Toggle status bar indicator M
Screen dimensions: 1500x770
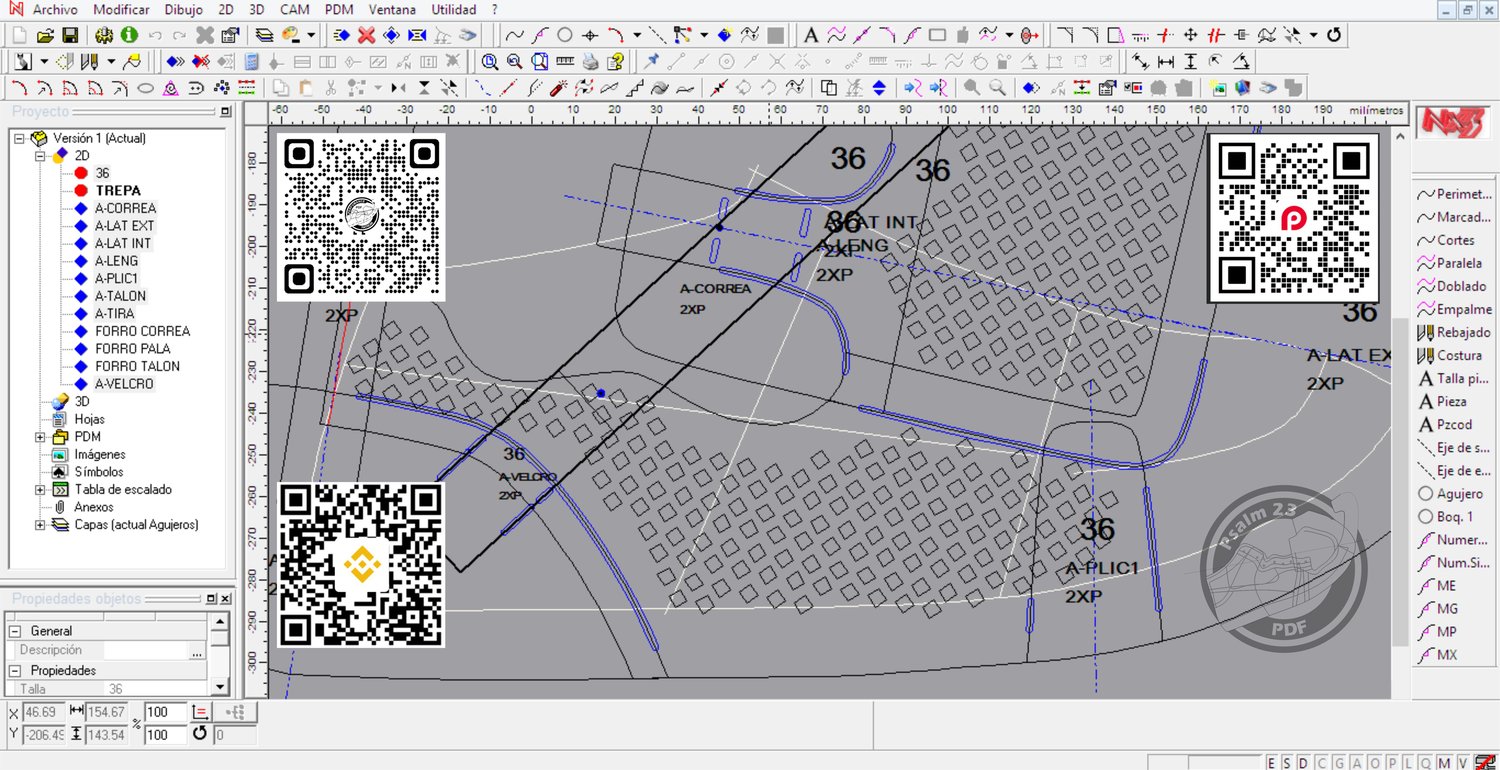[x=1446, y=763]
